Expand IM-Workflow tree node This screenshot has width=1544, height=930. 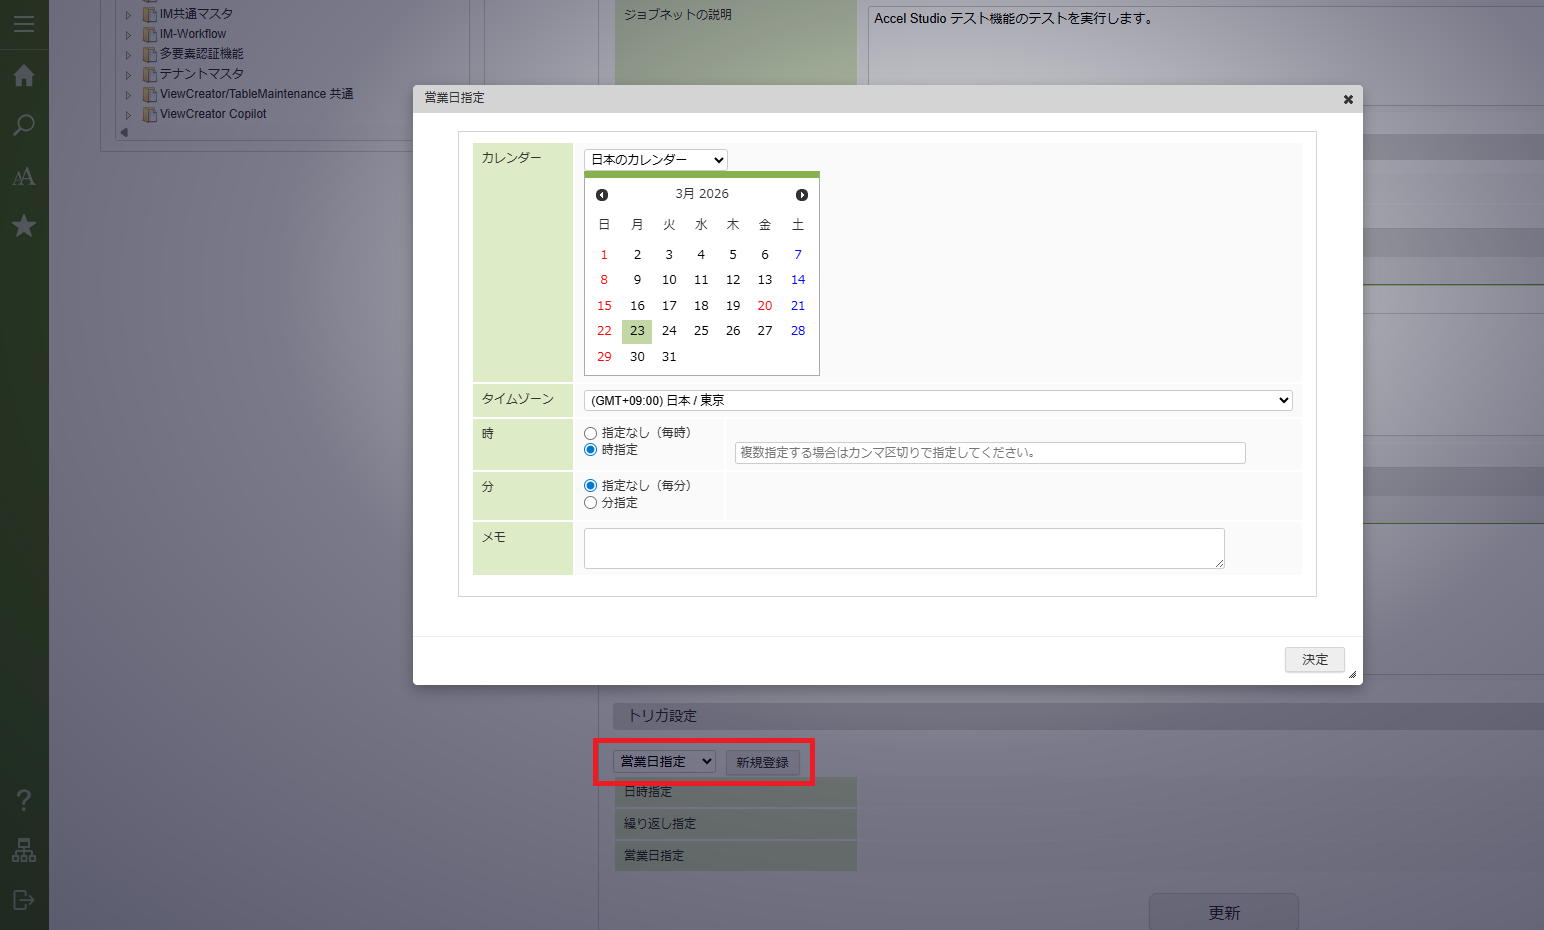pos(128,35)
